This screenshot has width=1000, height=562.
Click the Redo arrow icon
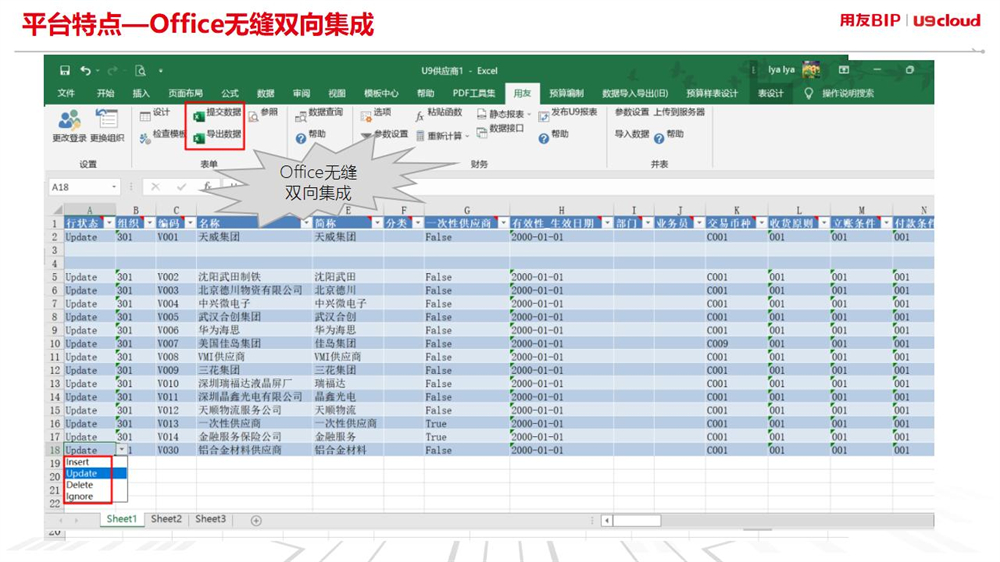point(112,70)
